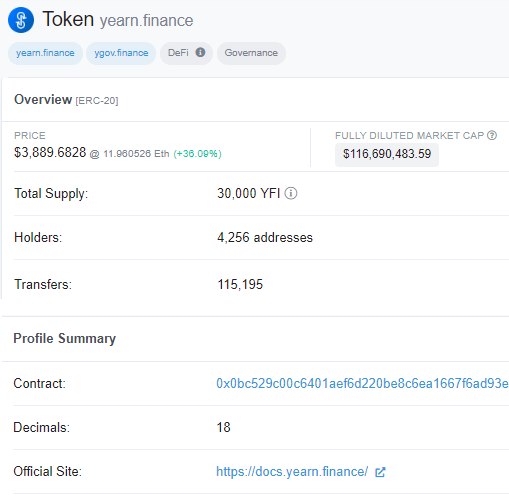This screenshot has height=497, width=509.
Task: Click the Transfers: label
Action: tap(43, 284)
